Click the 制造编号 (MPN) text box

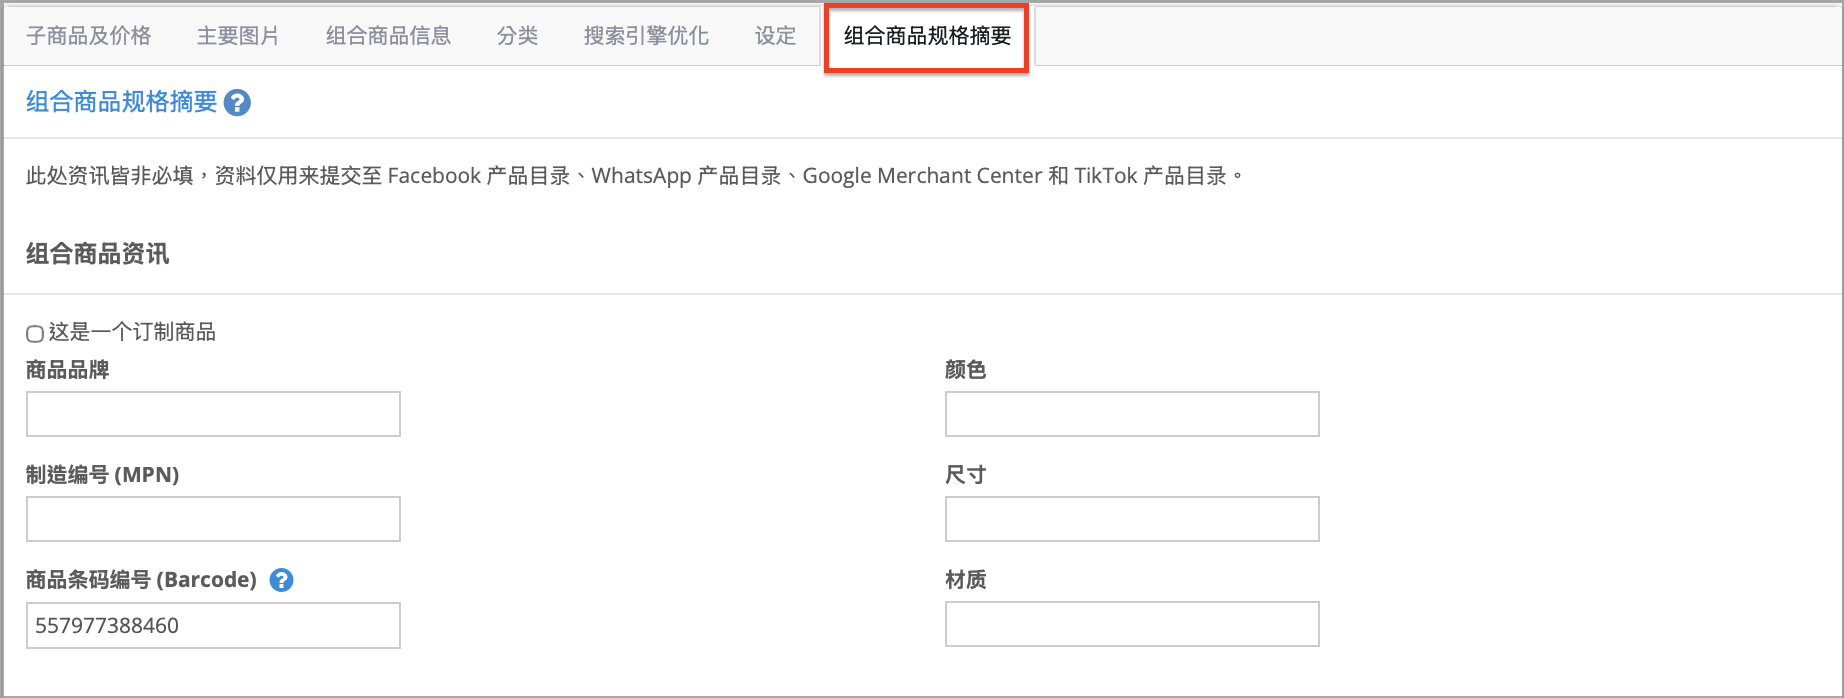coord(213,519)
